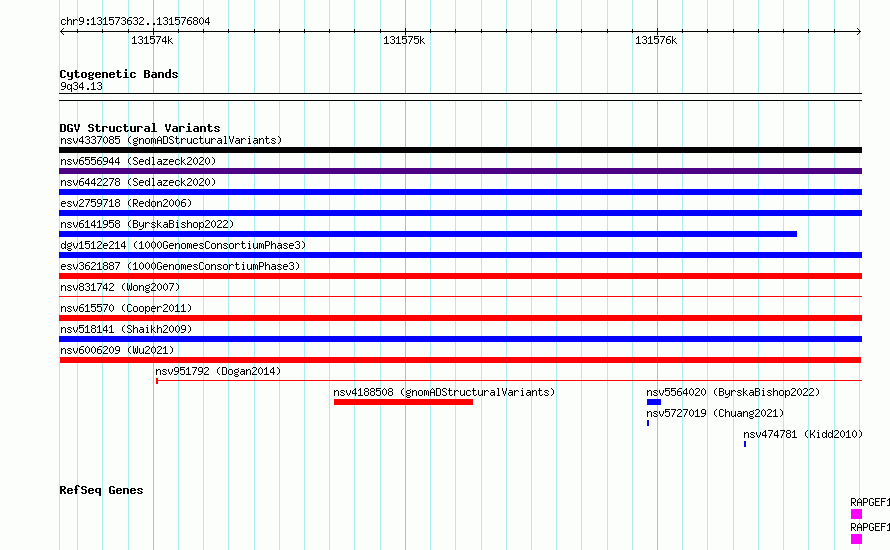Viewport: 890px width, 550px height.
Task: Select the nsv6556944 Sedlazeck2020 purple bar
Action: 460,171
